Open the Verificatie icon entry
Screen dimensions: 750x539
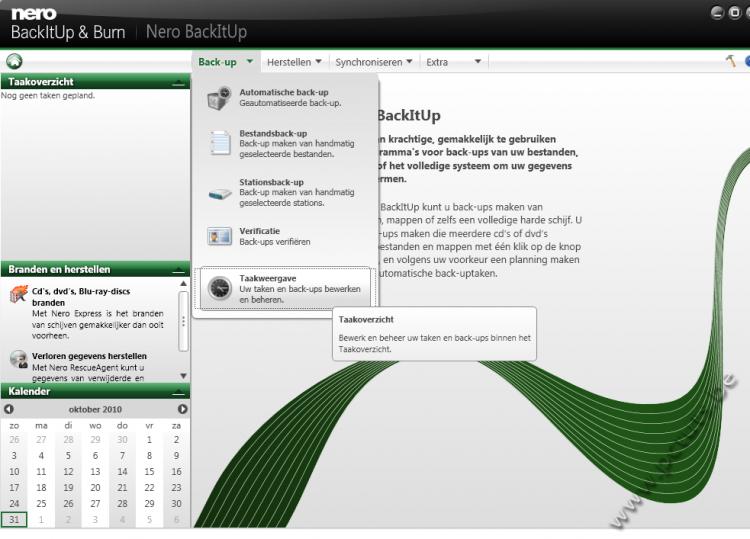point(219,236)
